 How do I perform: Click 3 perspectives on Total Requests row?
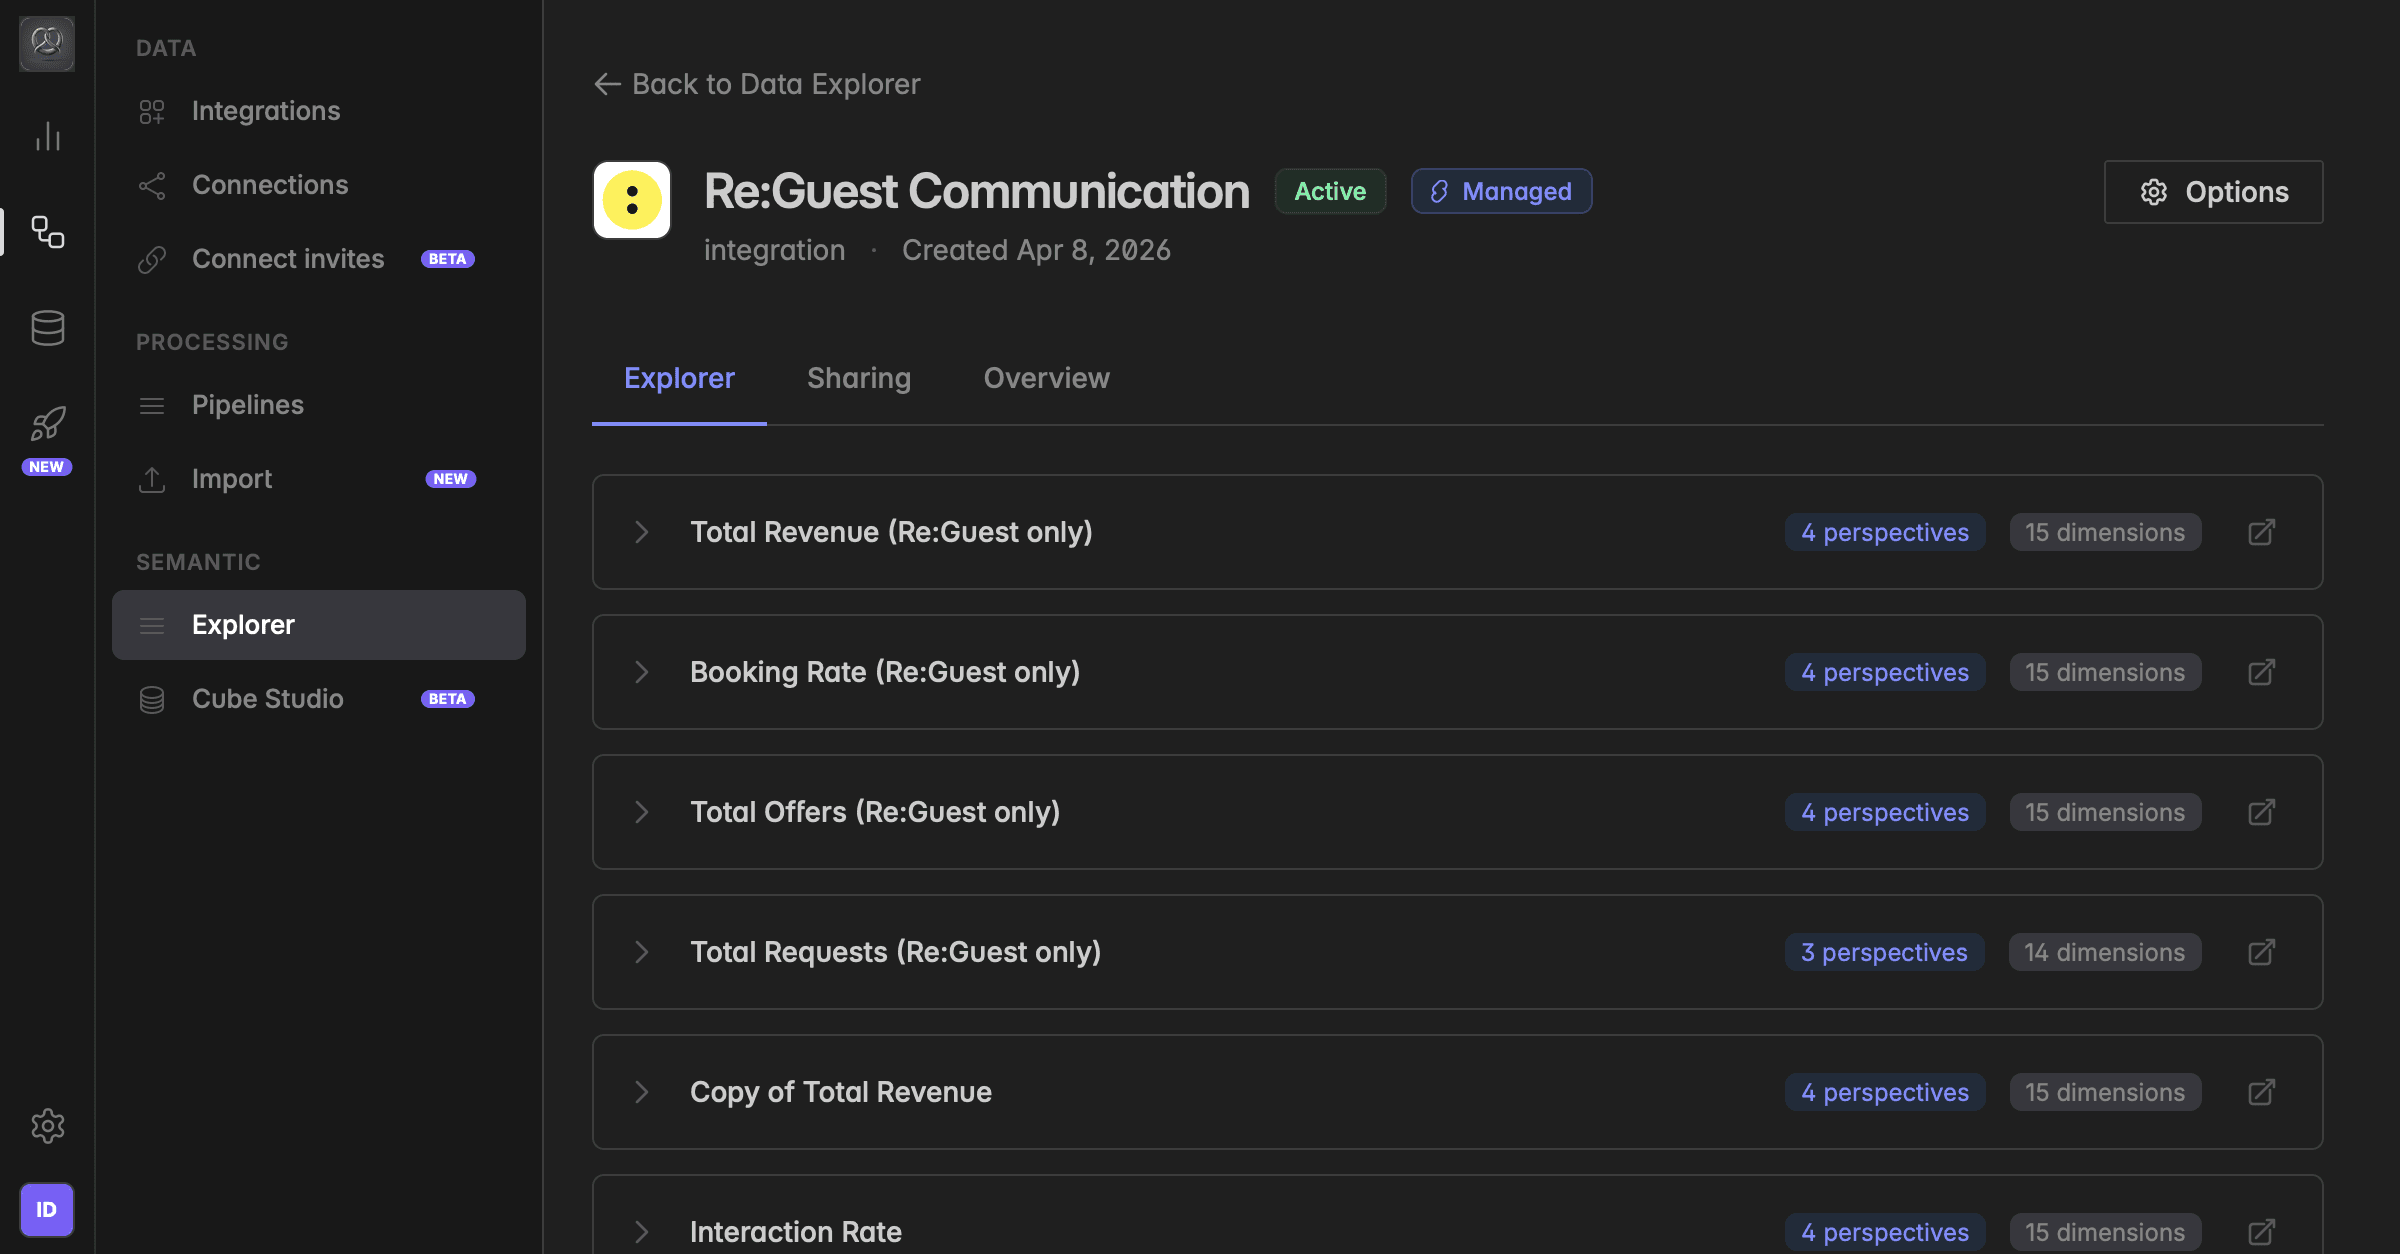tap(1884, 952)
